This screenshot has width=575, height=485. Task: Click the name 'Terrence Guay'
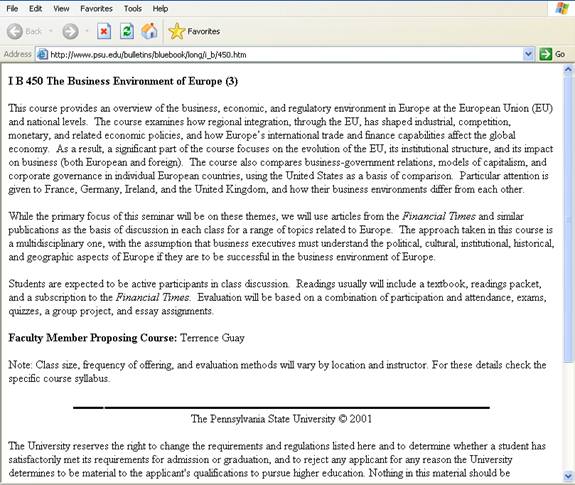[x=212, y=338]
